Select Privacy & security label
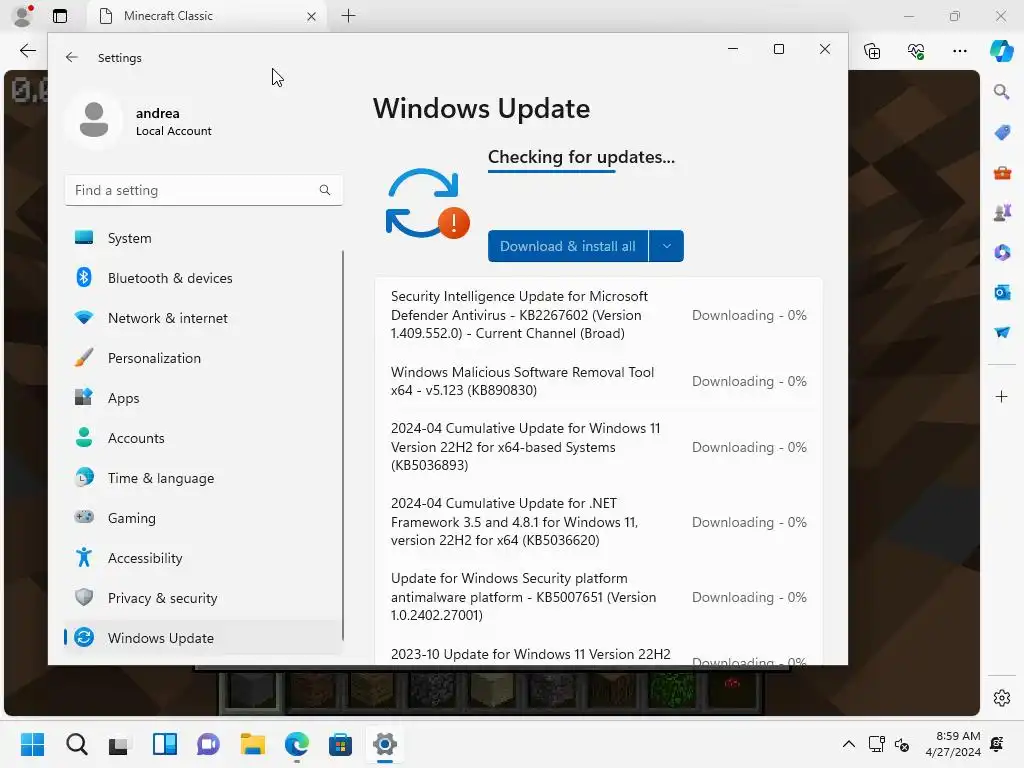Viewport: 1024px width, 768px height. tap(163, 598)
